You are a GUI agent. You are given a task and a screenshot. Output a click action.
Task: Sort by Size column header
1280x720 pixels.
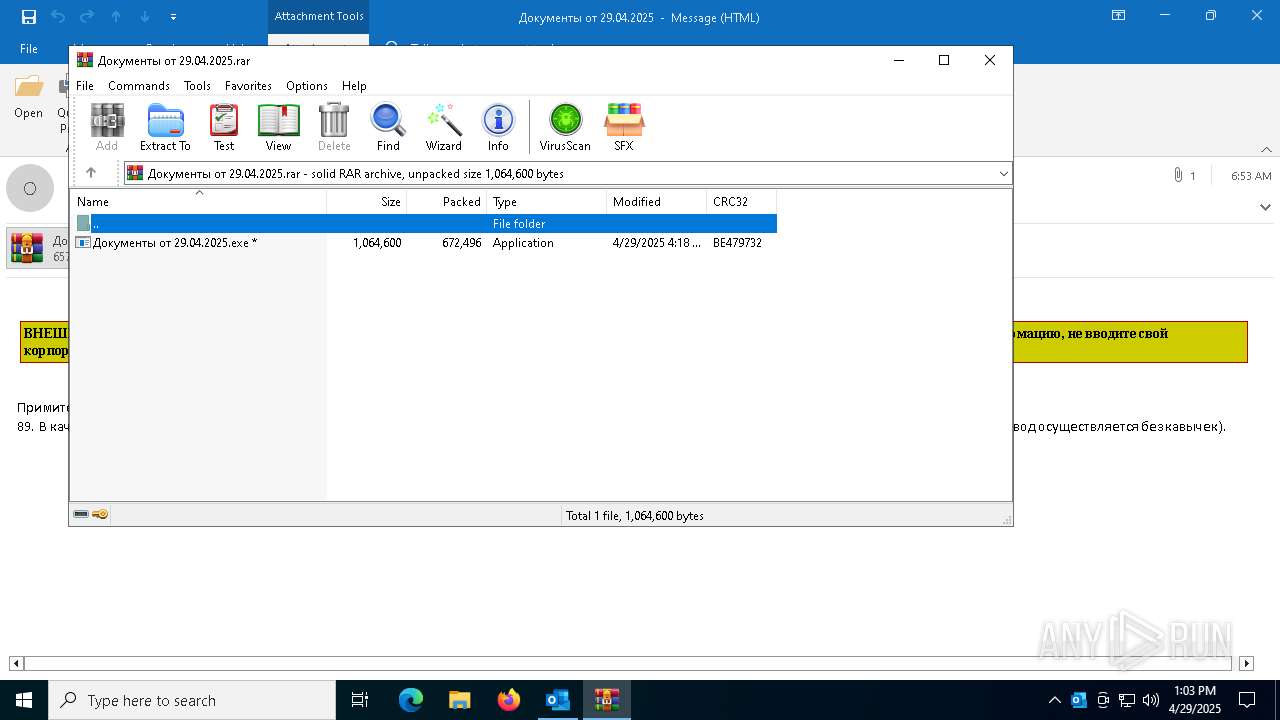(367, 201)
